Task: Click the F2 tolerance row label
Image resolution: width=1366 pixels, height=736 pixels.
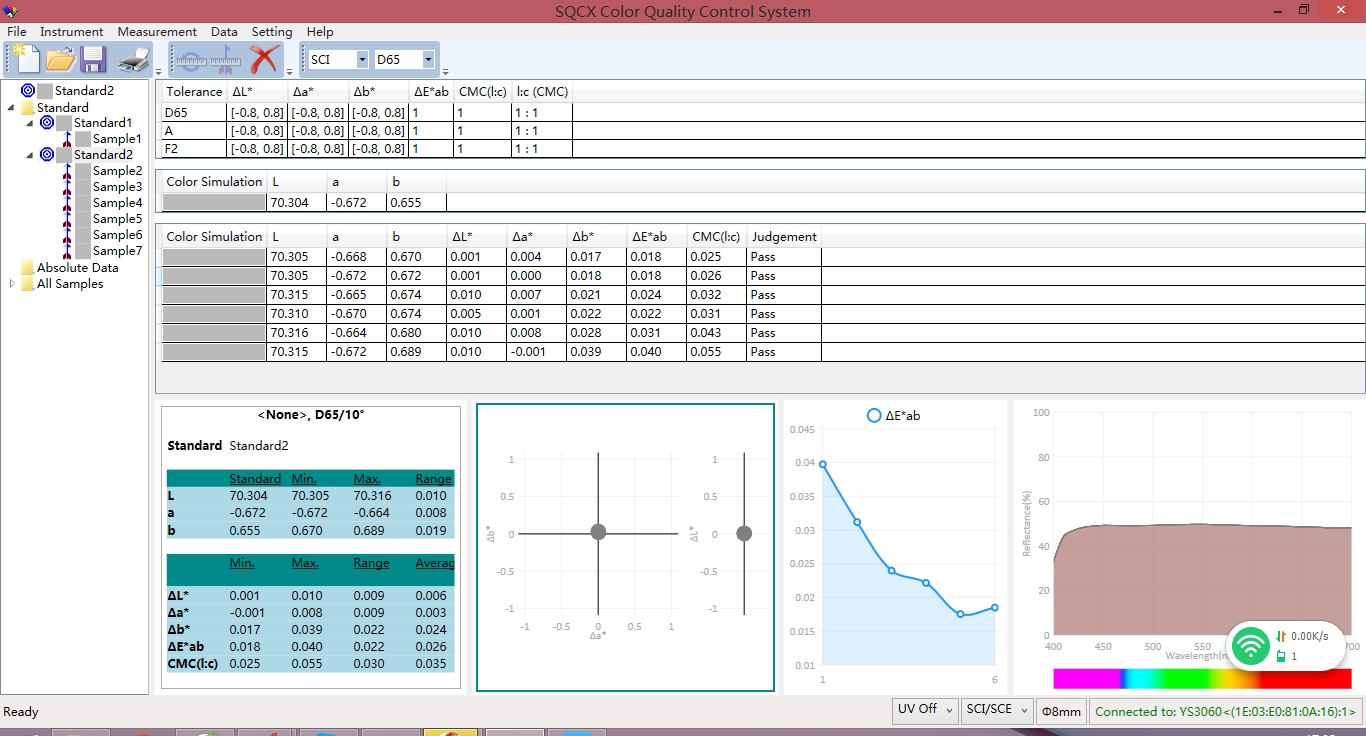Action: [x=171, y=149]
